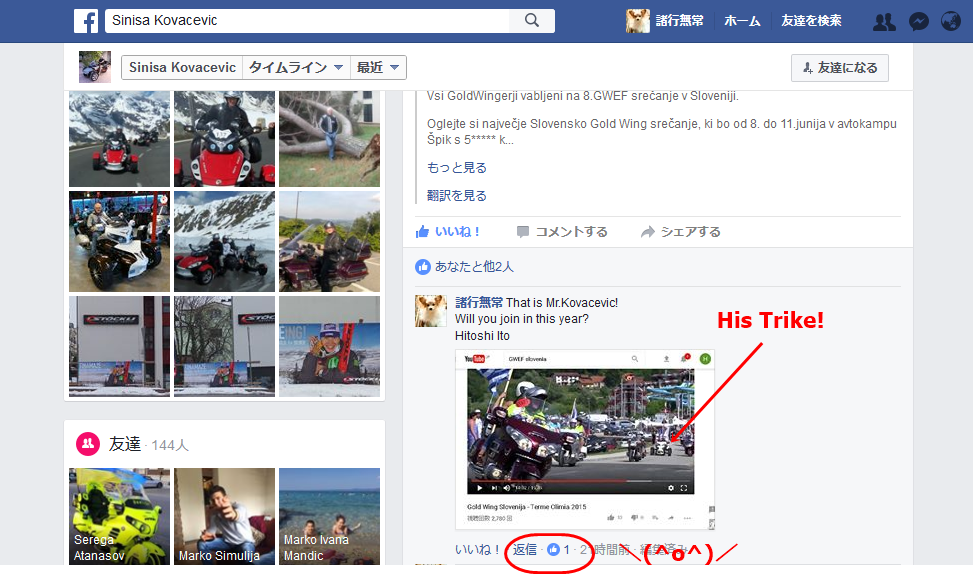This screenshot has height=574, width=973.
Task: Toggle いいね！ on the comment
Action: [x=477, y=550]
